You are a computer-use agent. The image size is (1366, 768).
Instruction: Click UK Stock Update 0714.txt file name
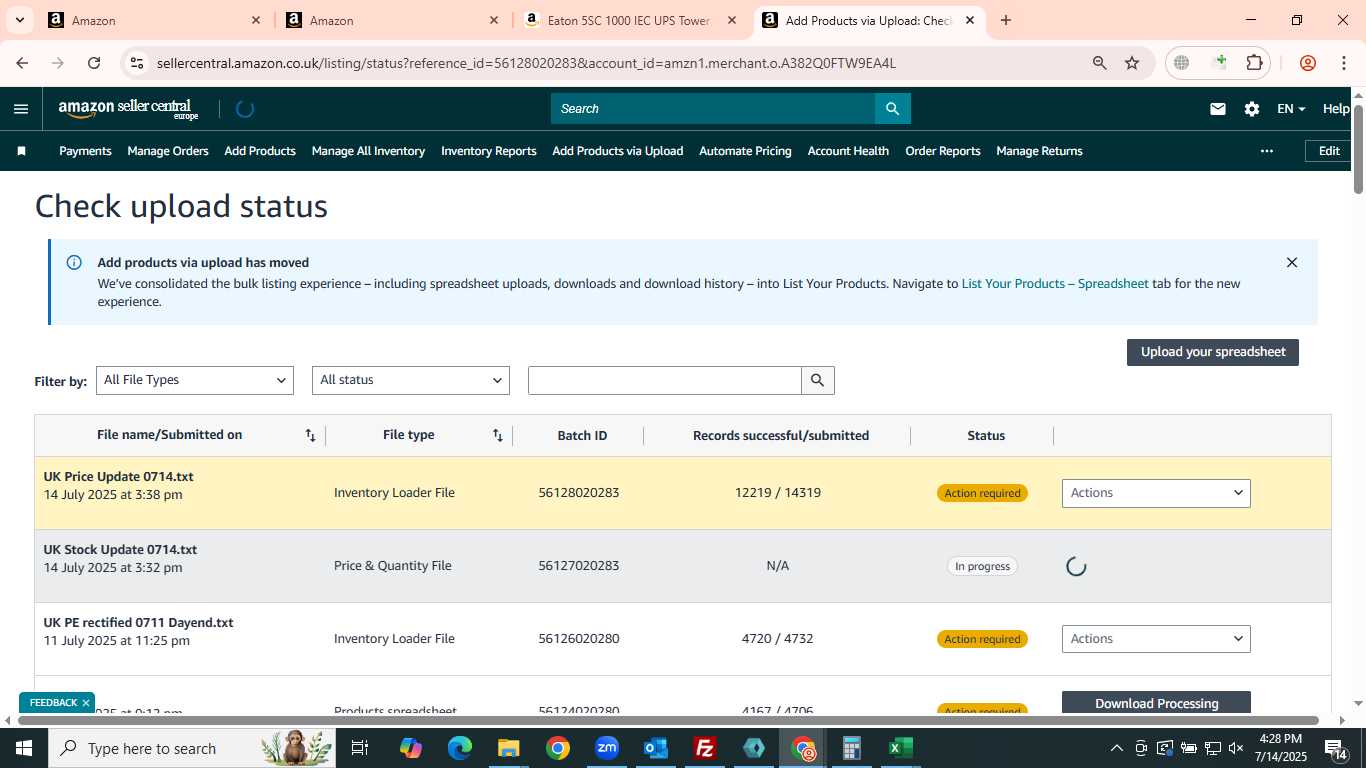tap(120, 550)
